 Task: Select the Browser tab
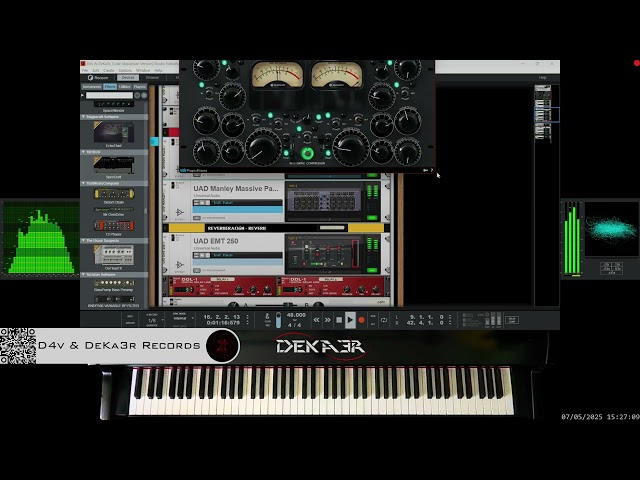point(152,78)
